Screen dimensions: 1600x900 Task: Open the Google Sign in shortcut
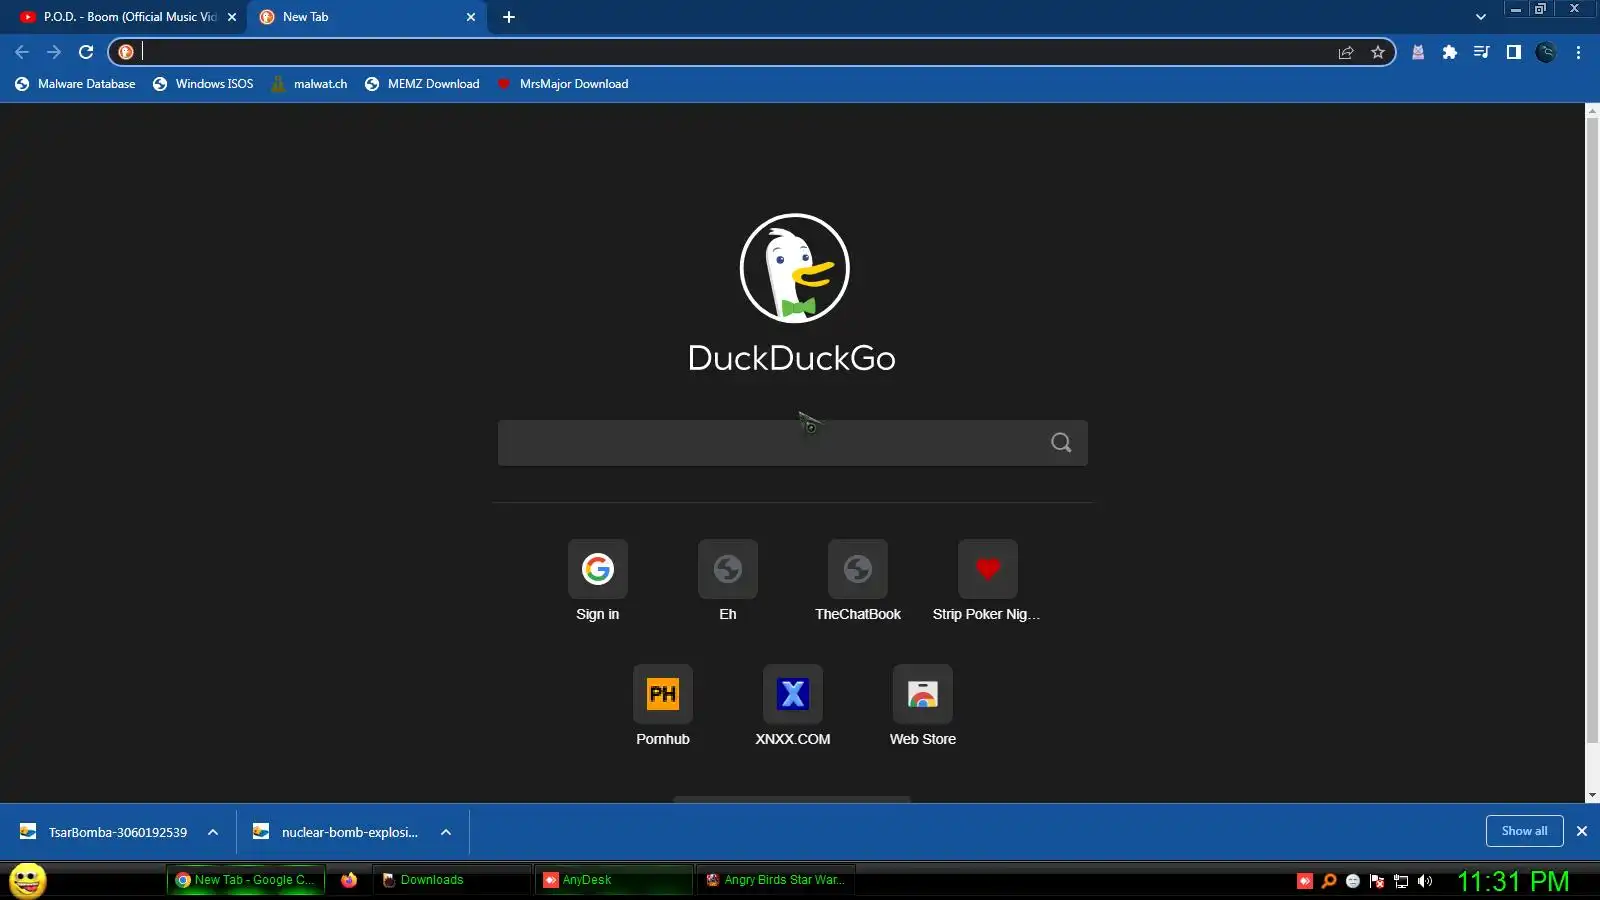[598, 582]
